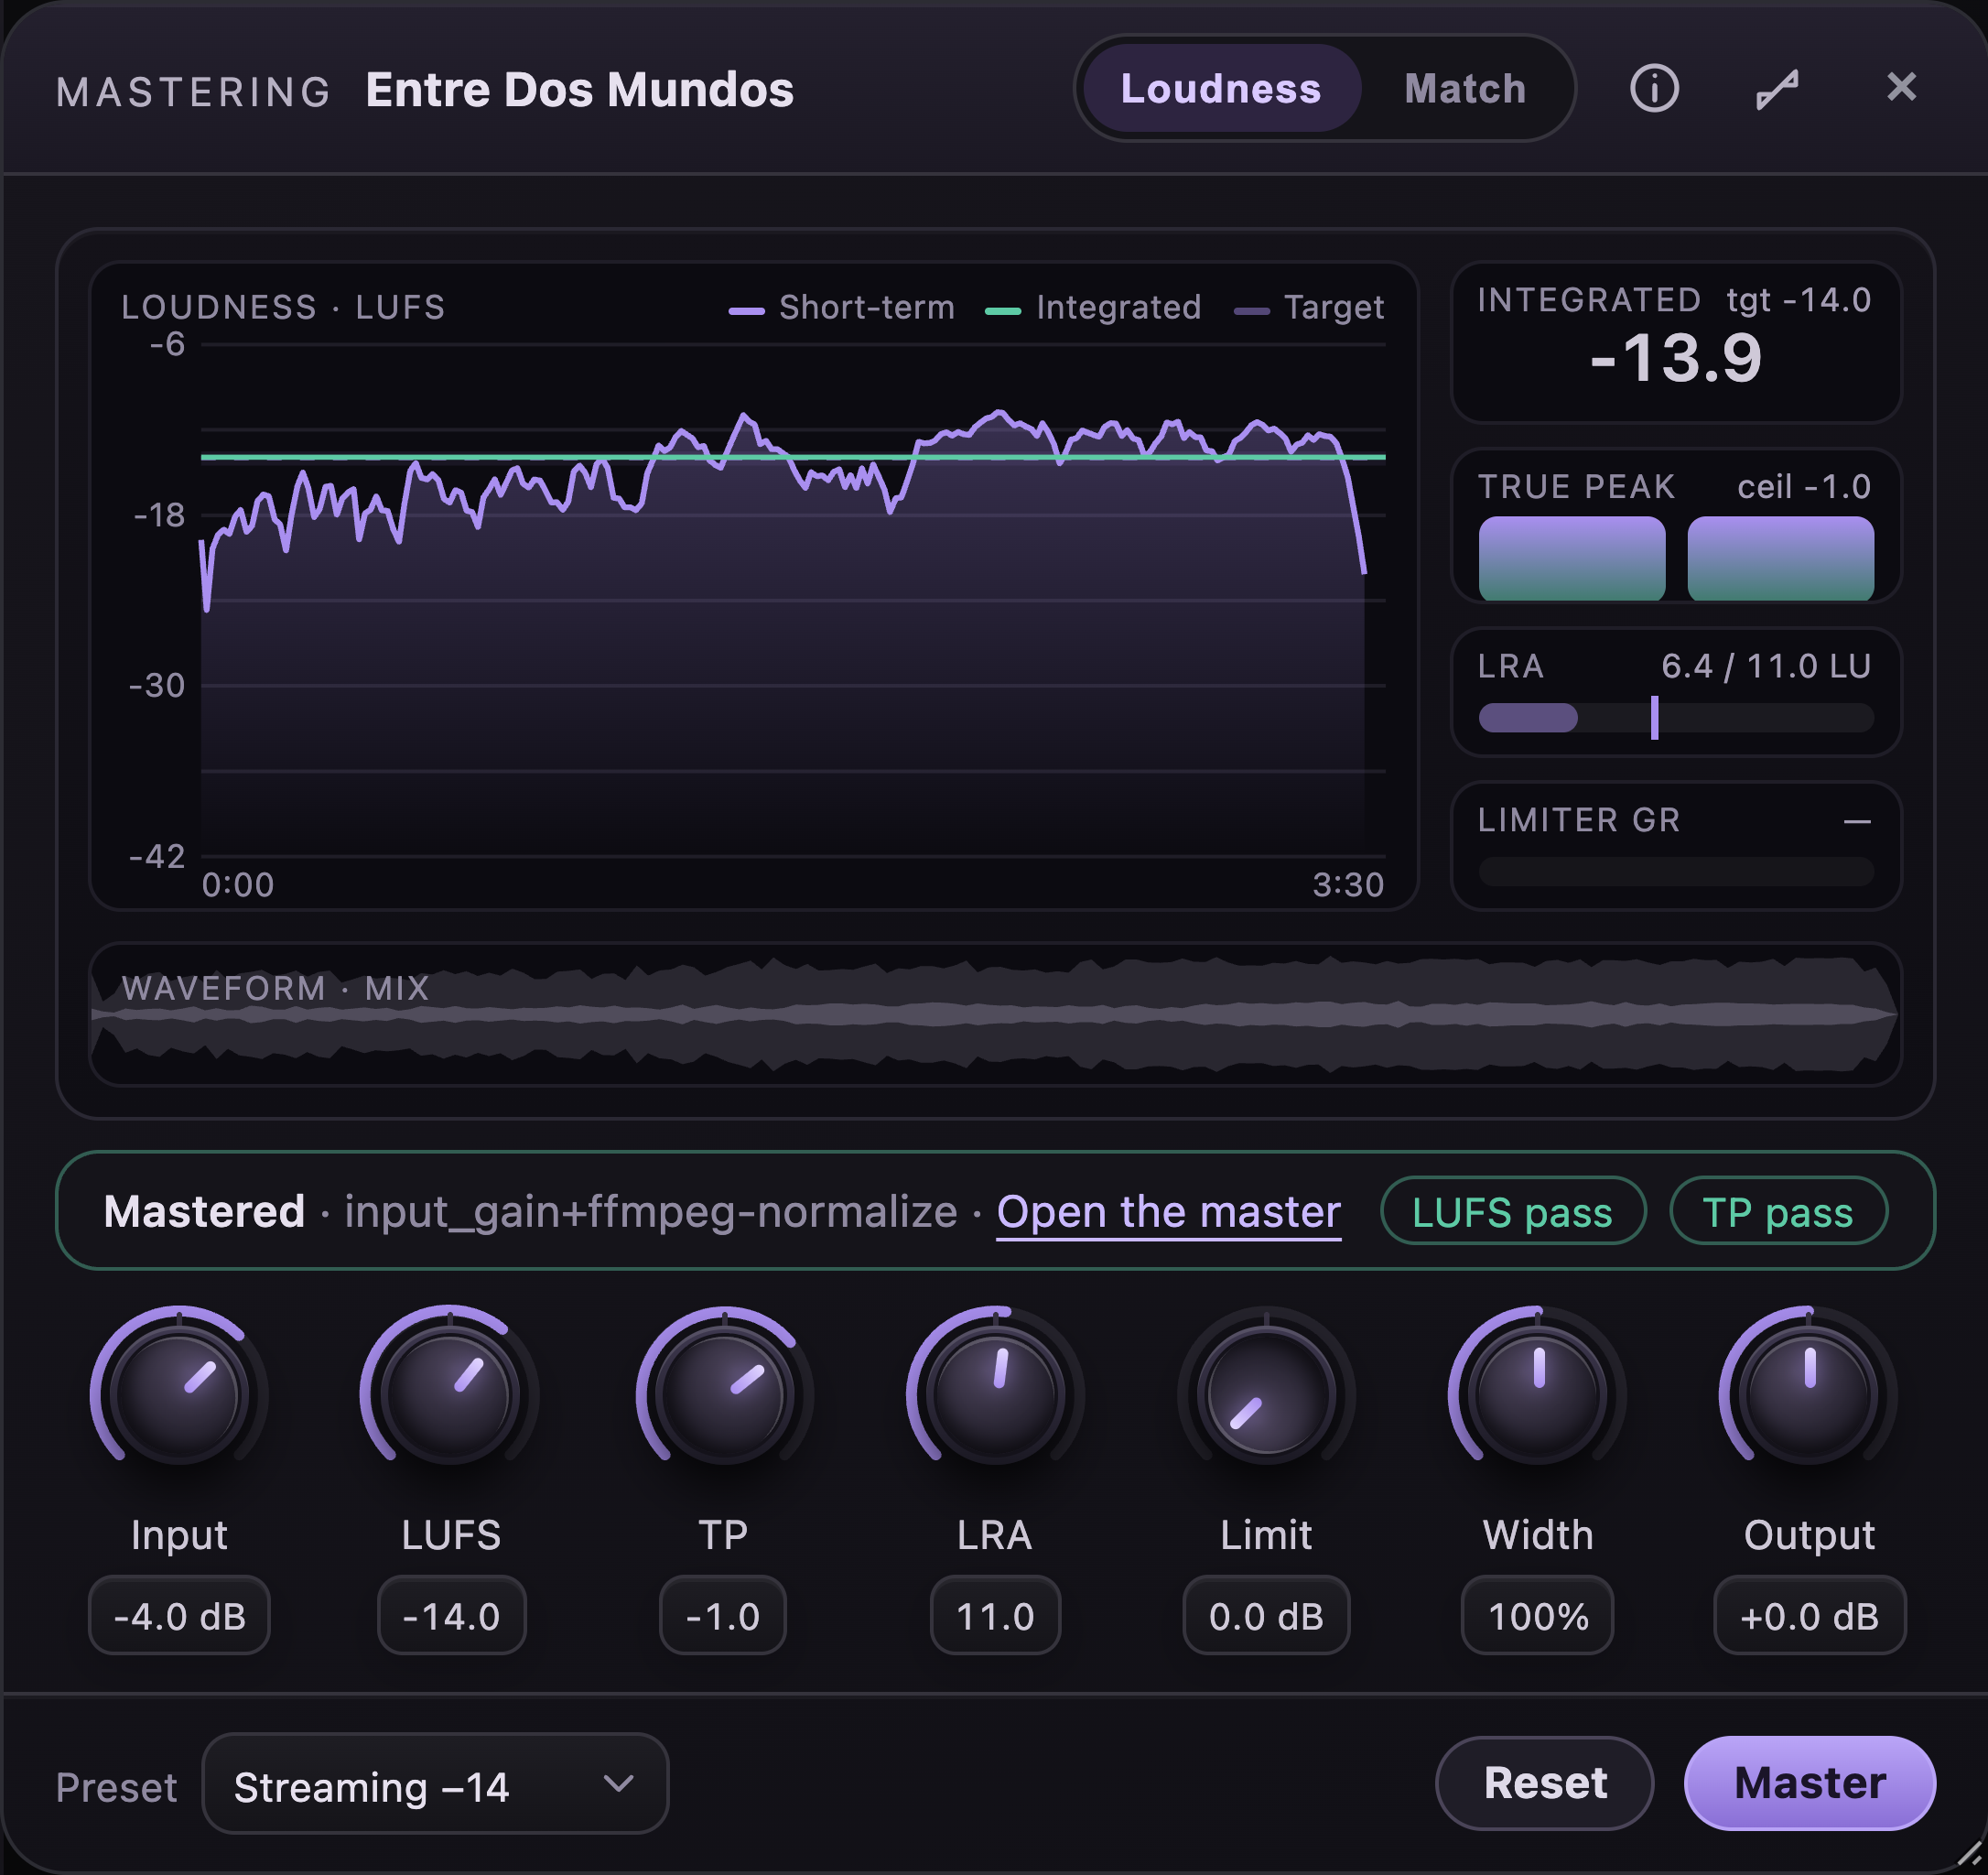Image resolution: width=1988 pixels, height=1875 pixels.
Task: Click the 3:30 end time label
Action: pos(1348,885)
